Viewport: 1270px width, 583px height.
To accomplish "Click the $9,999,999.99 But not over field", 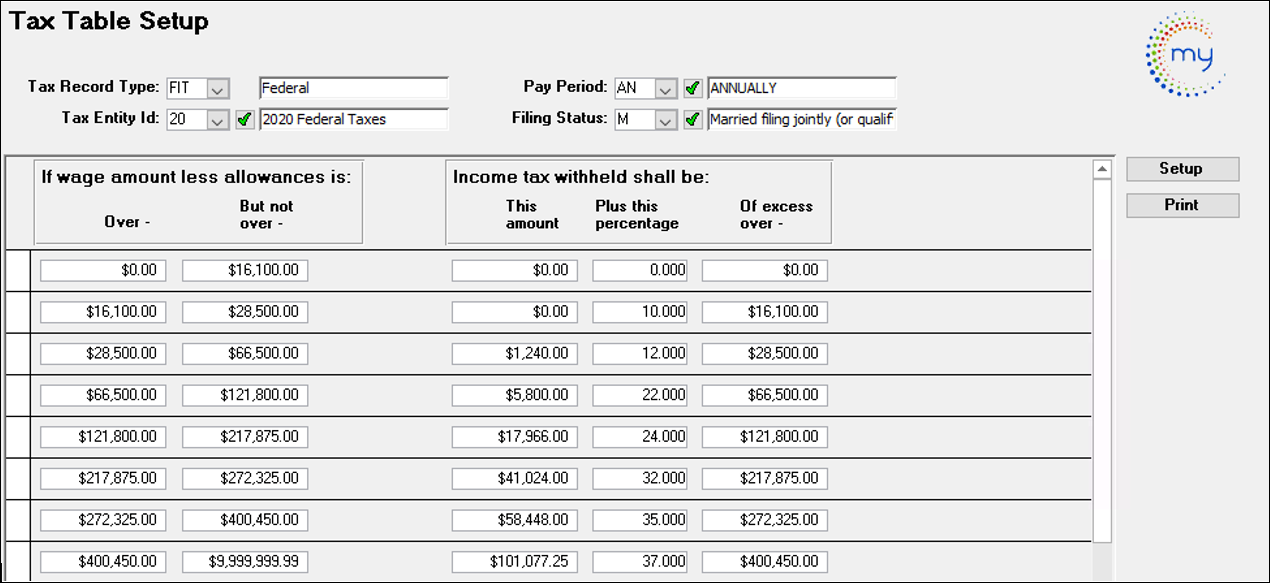I will (x=245, y=562).
